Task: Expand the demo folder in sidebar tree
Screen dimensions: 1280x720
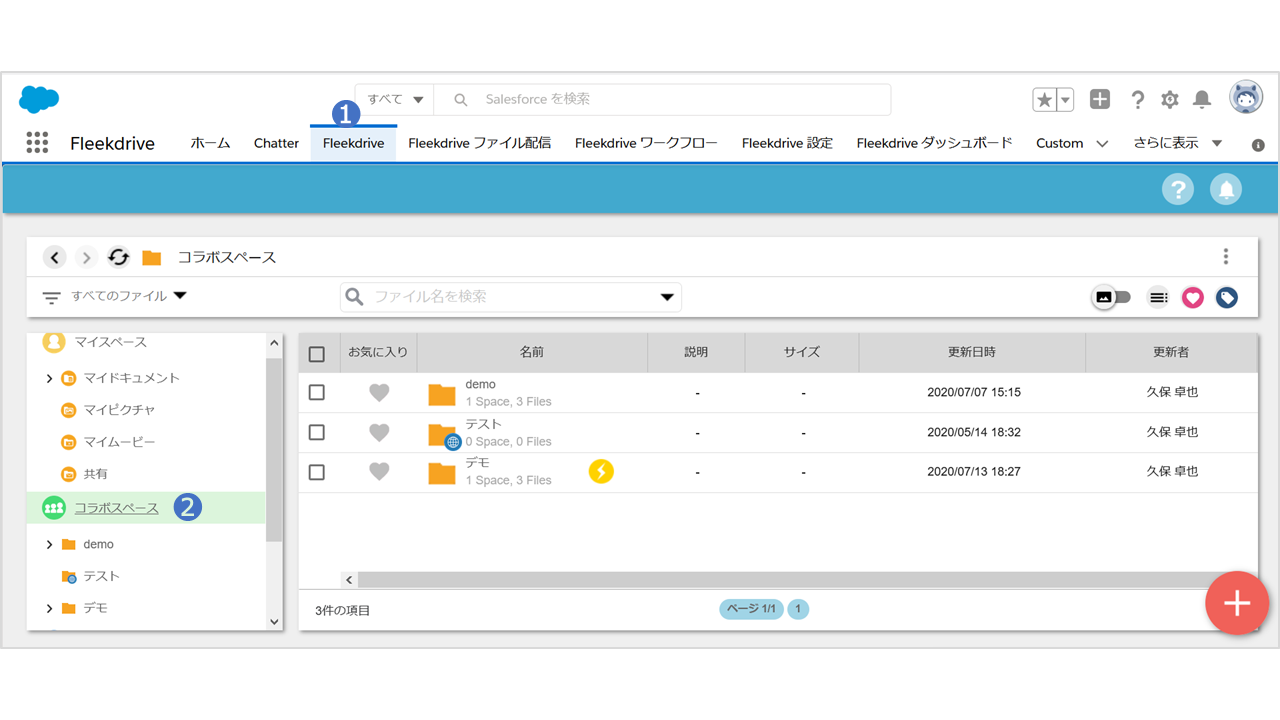Action: coord(49,544)
